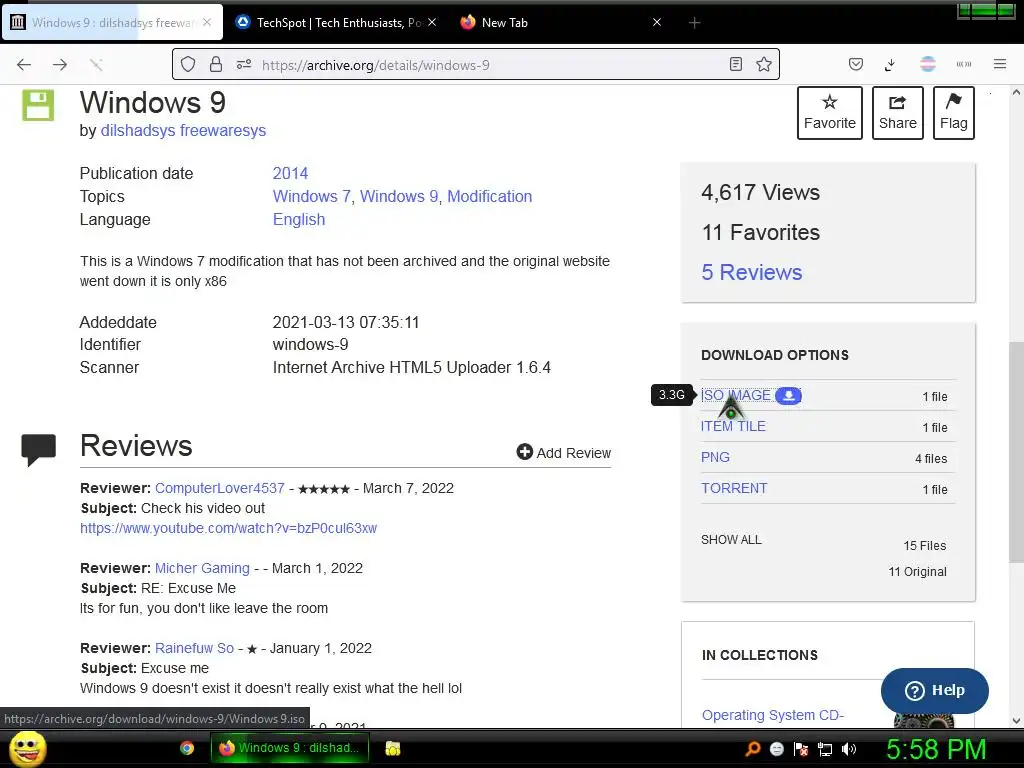
Task: Click the green floppy disk item icon
Action: 38,105
